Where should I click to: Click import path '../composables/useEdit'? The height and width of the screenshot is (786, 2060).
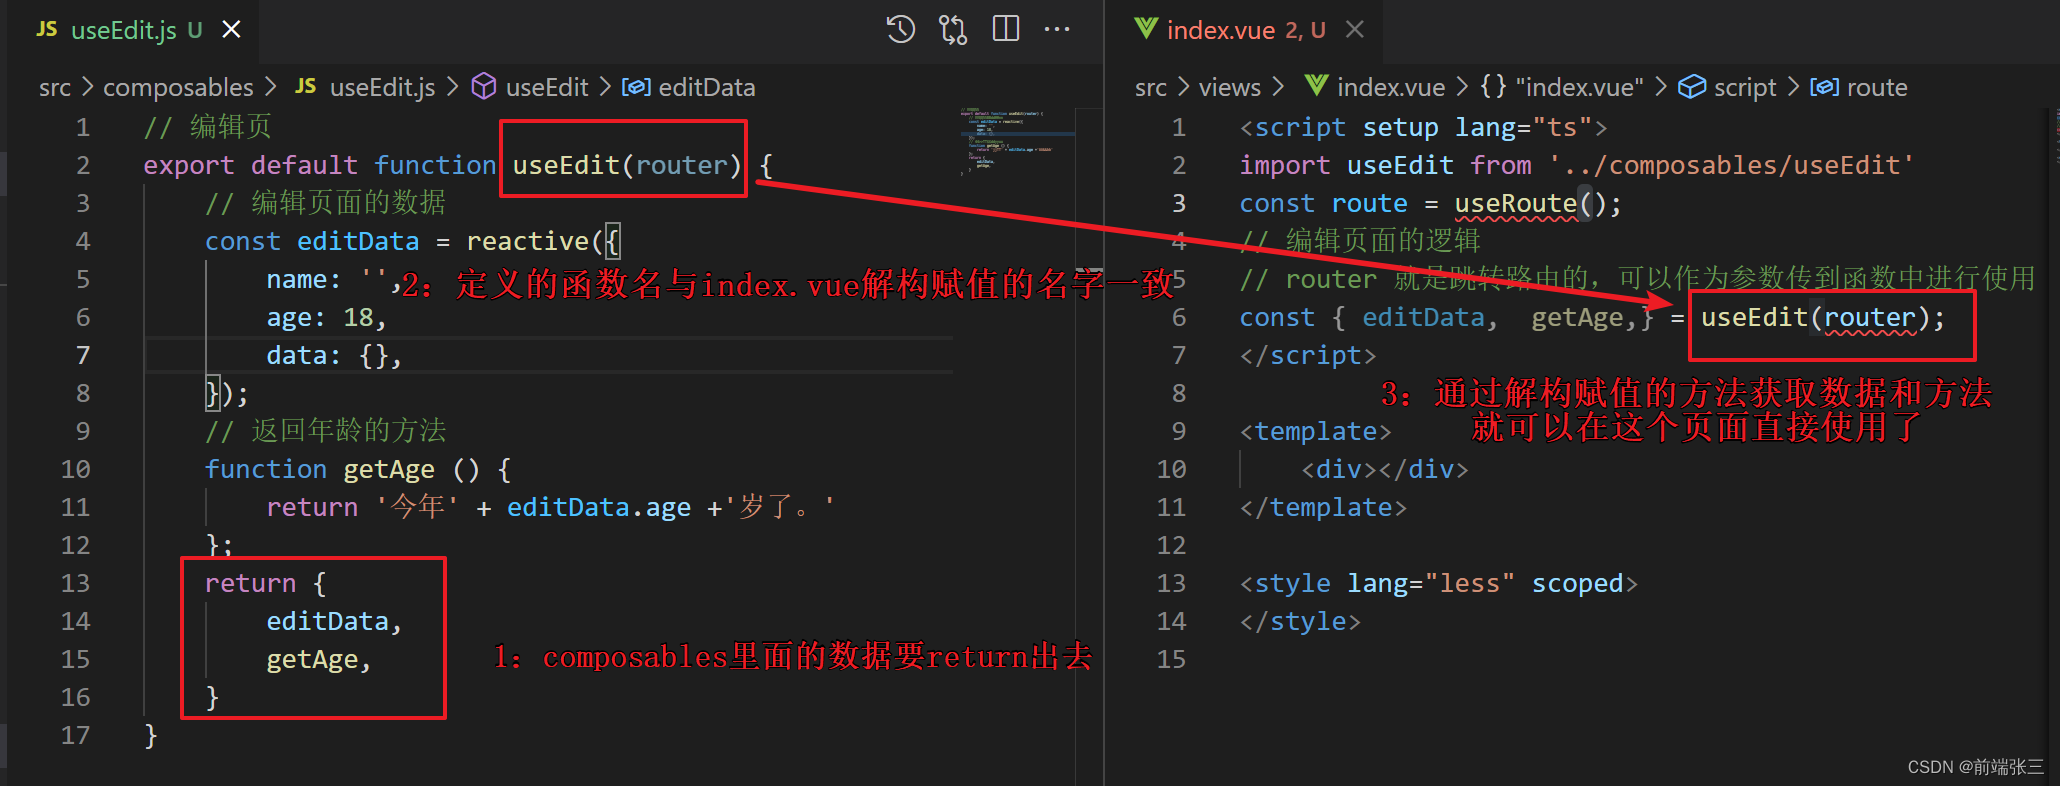(x=1731, y=166)
